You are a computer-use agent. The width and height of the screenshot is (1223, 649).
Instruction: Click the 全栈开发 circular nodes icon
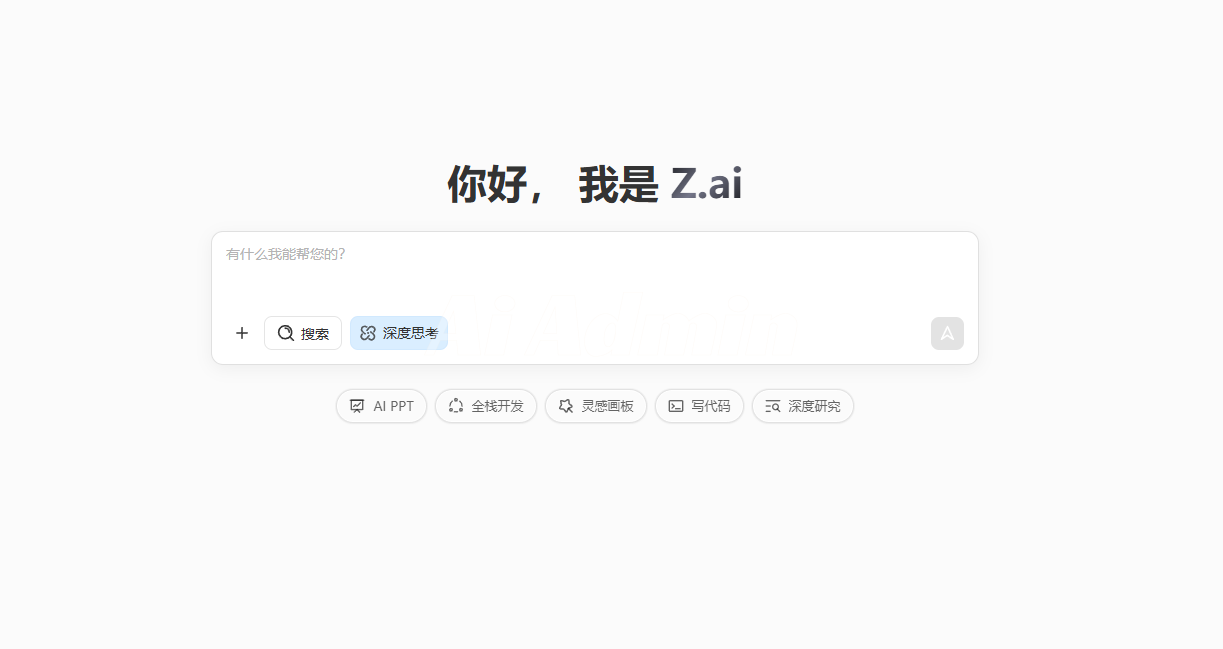point(456,406)
